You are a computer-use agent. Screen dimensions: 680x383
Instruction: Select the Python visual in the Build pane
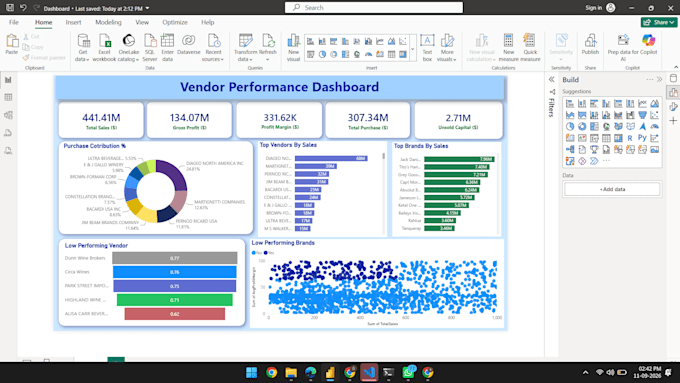(642, 138)
